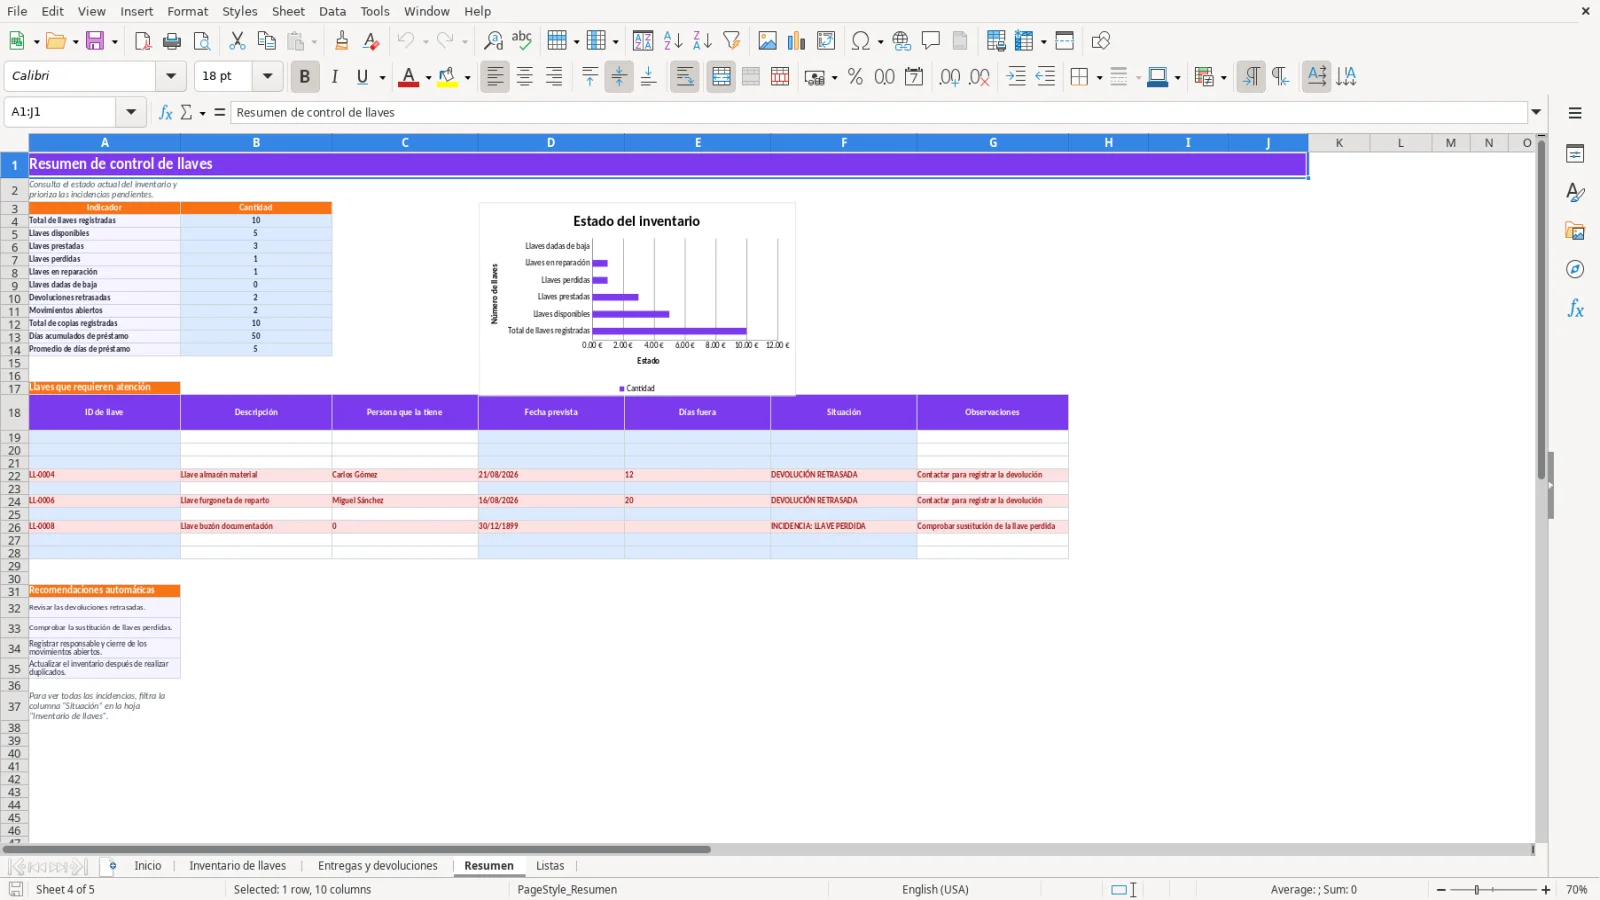Viewport: 1600px width, 900px height.
Task: Switch to Inventario de llaves sheet
Action: tap(238, 866)
